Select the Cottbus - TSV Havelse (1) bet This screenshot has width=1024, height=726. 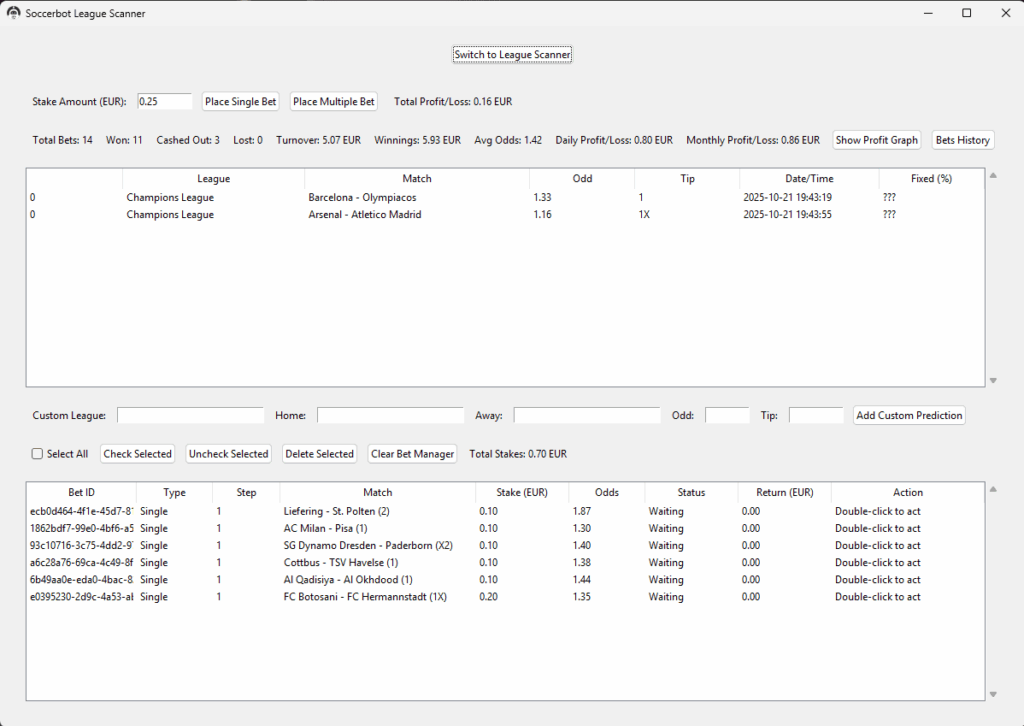[505, 562]
